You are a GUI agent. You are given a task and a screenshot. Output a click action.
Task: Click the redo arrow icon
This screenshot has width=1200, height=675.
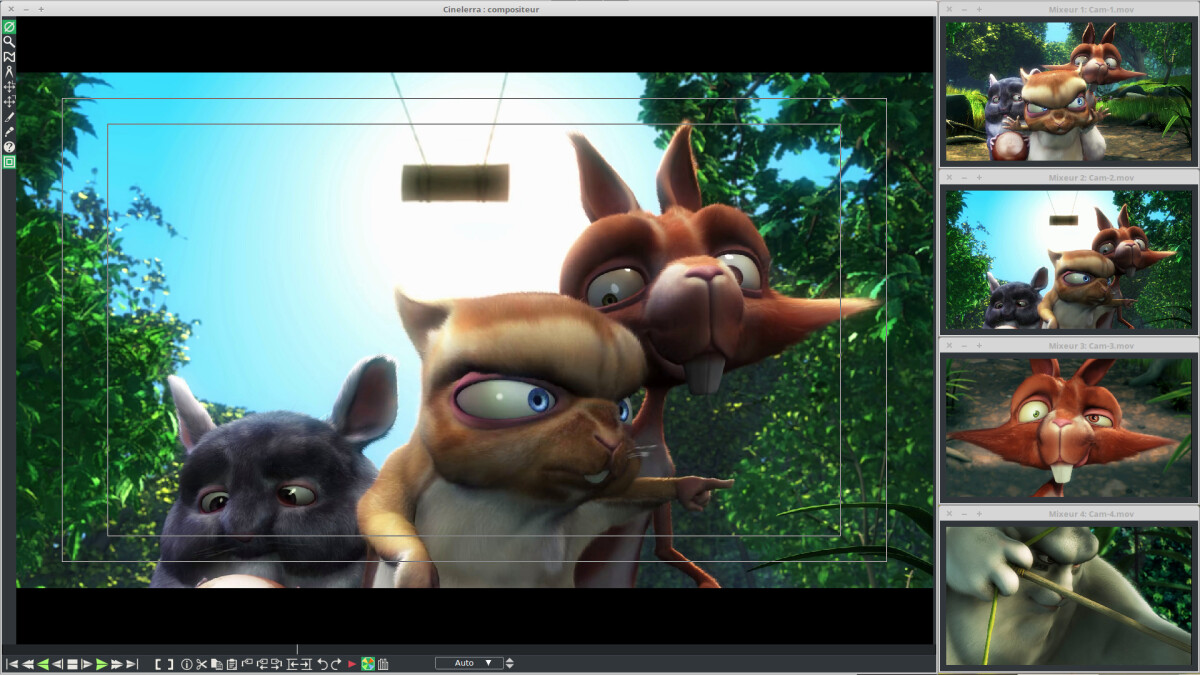click(x=336, y=663)
